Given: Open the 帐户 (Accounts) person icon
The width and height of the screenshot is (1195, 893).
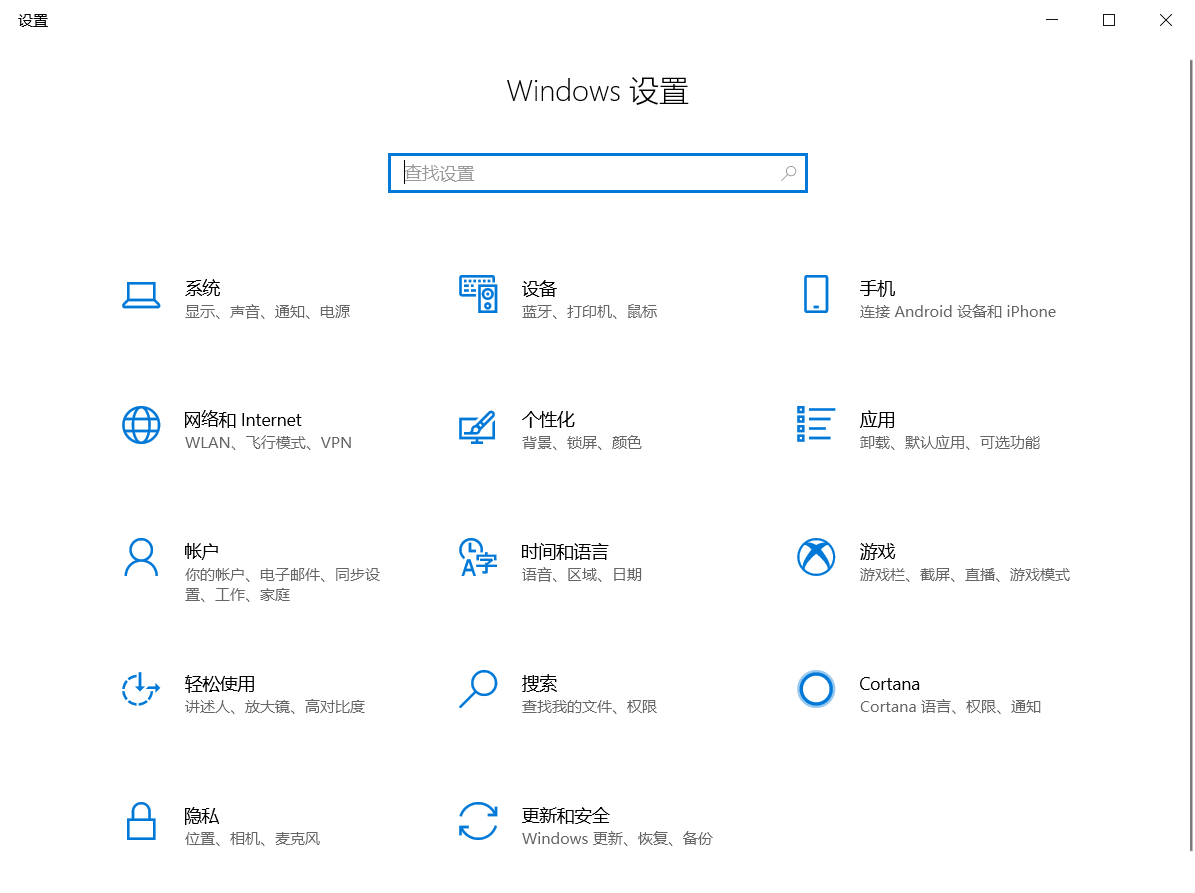Looking at the screenshot, I should point(141,557).
